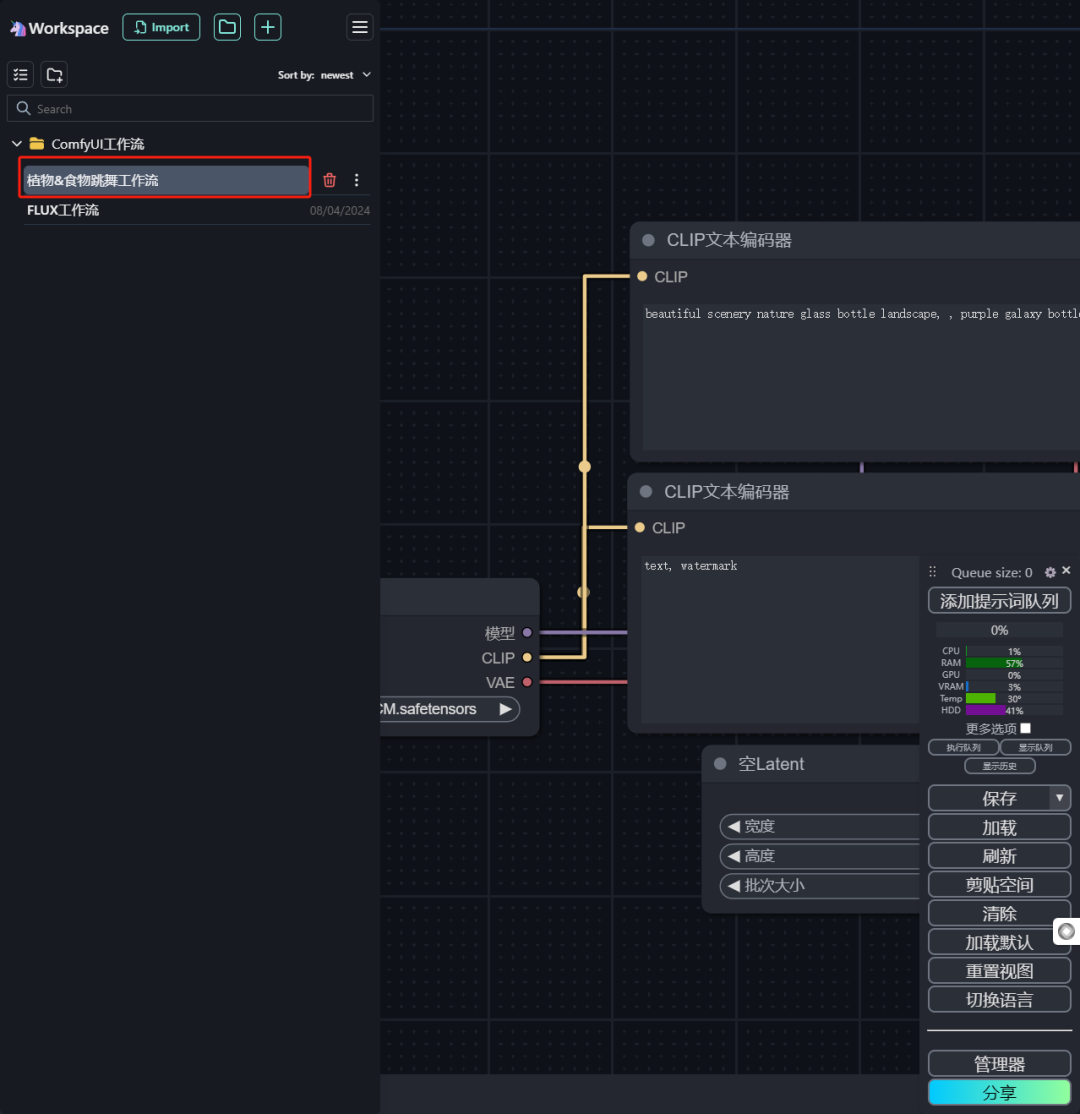Viewport: 1080px width, 1114px height.
Task: Click 添加提示词队列 button
Action: coord(999,601)
